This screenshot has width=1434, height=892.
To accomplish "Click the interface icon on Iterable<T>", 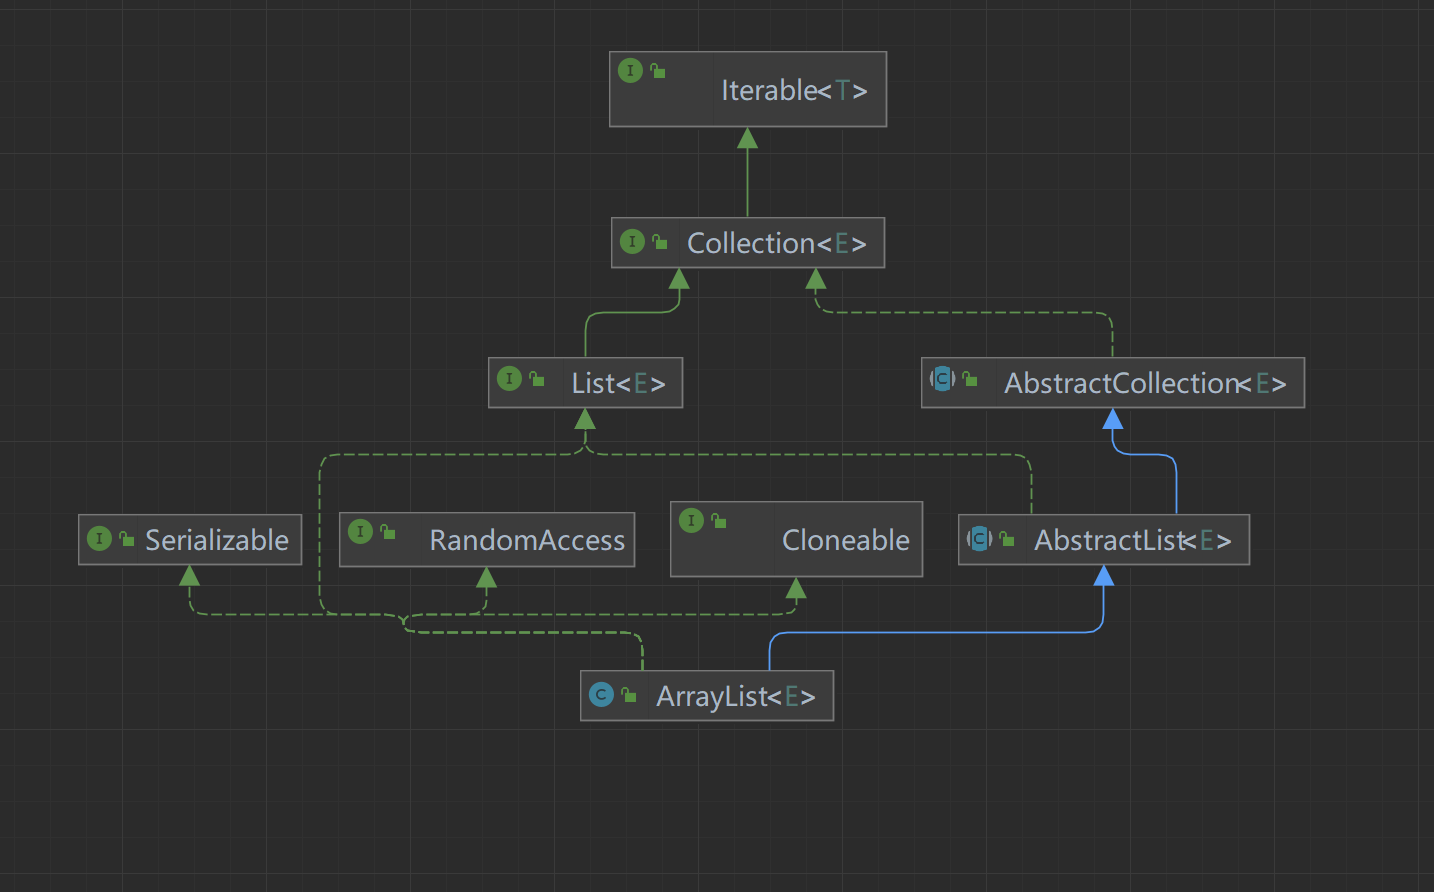I will coord(630,71).
